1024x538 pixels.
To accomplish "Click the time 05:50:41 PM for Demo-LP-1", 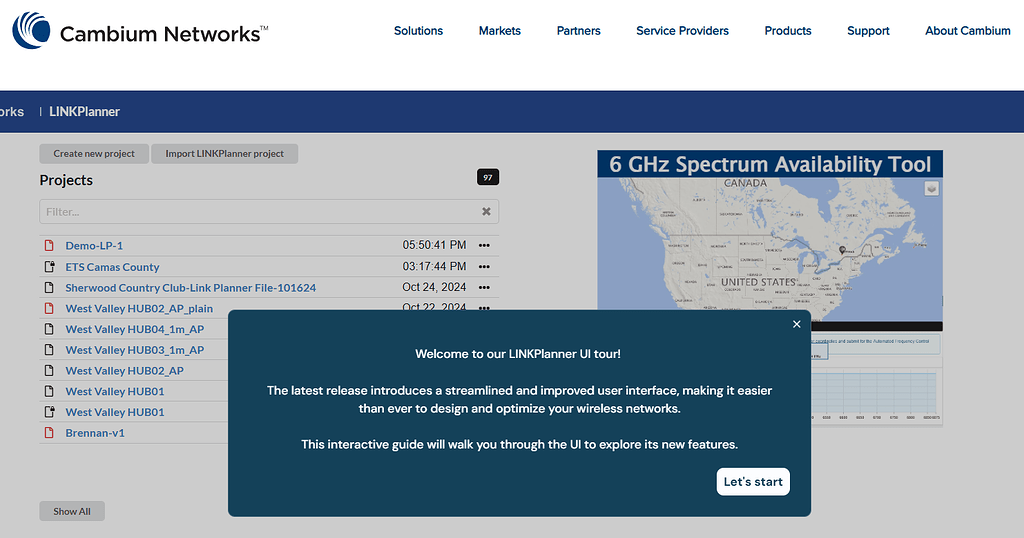I will (434, 245).
